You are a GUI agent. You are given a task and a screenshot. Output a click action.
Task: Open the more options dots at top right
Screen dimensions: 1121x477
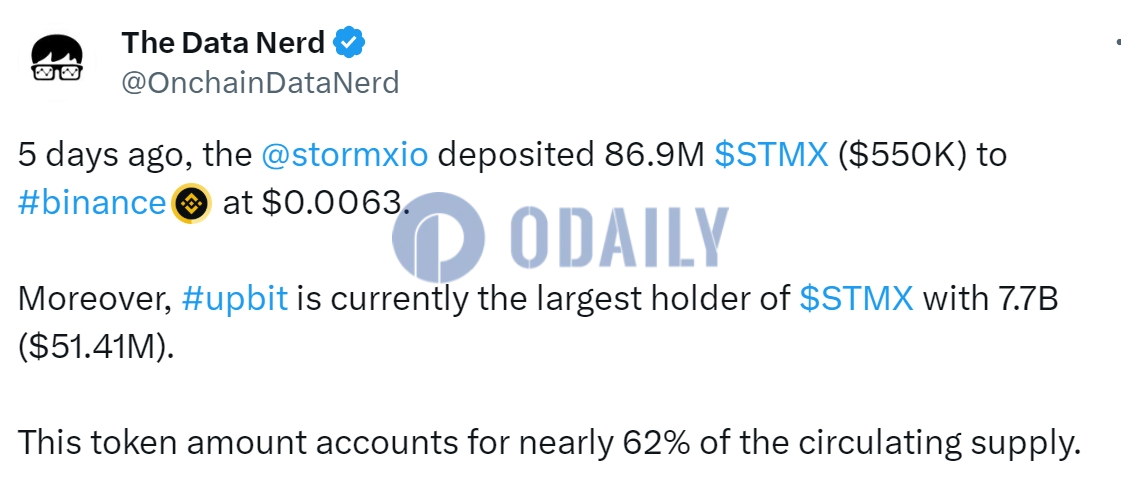pos(1117,44)
